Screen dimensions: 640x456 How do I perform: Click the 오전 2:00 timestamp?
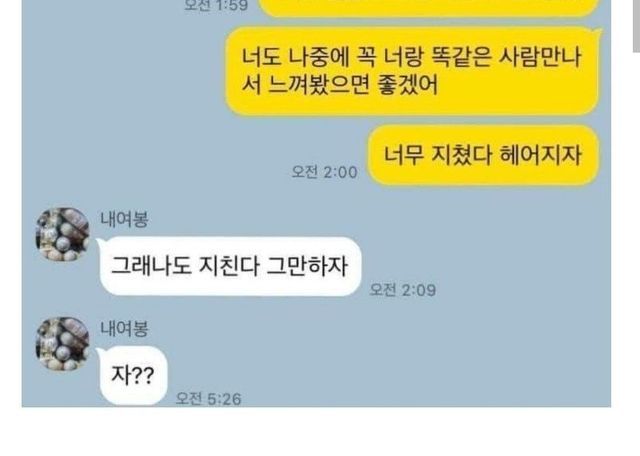point(324,172)
